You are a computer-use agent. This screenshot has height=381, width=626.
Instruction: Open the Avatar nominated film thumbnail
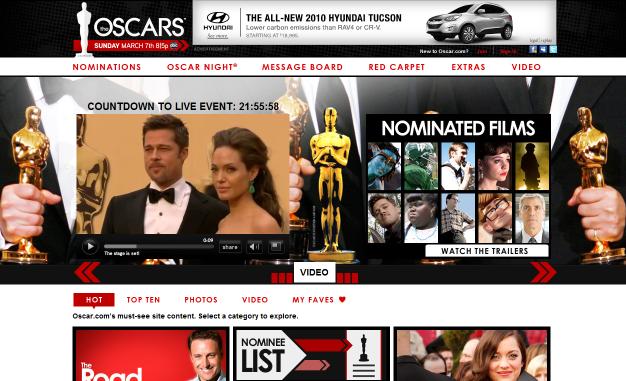(384, 166)
